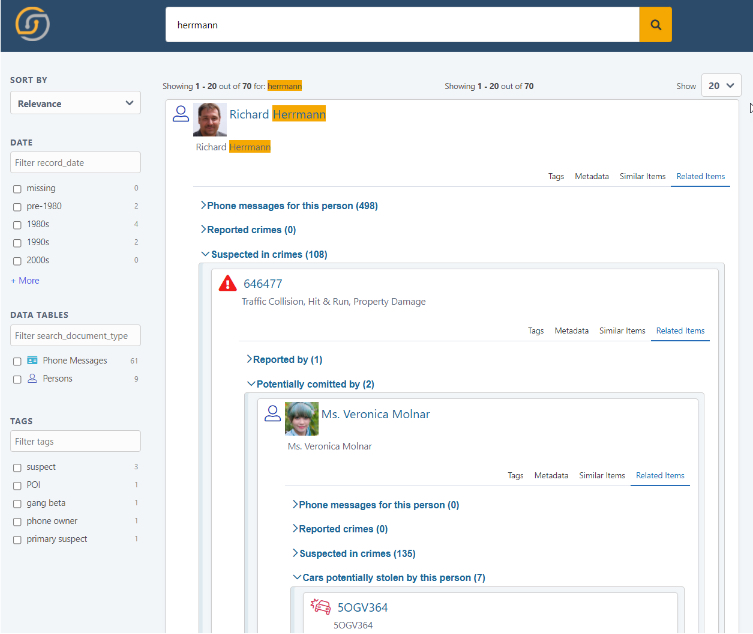Open Richard Herrmann's profile photo
The height and width of the screenshot is (634, 753).
click(210, 120)
